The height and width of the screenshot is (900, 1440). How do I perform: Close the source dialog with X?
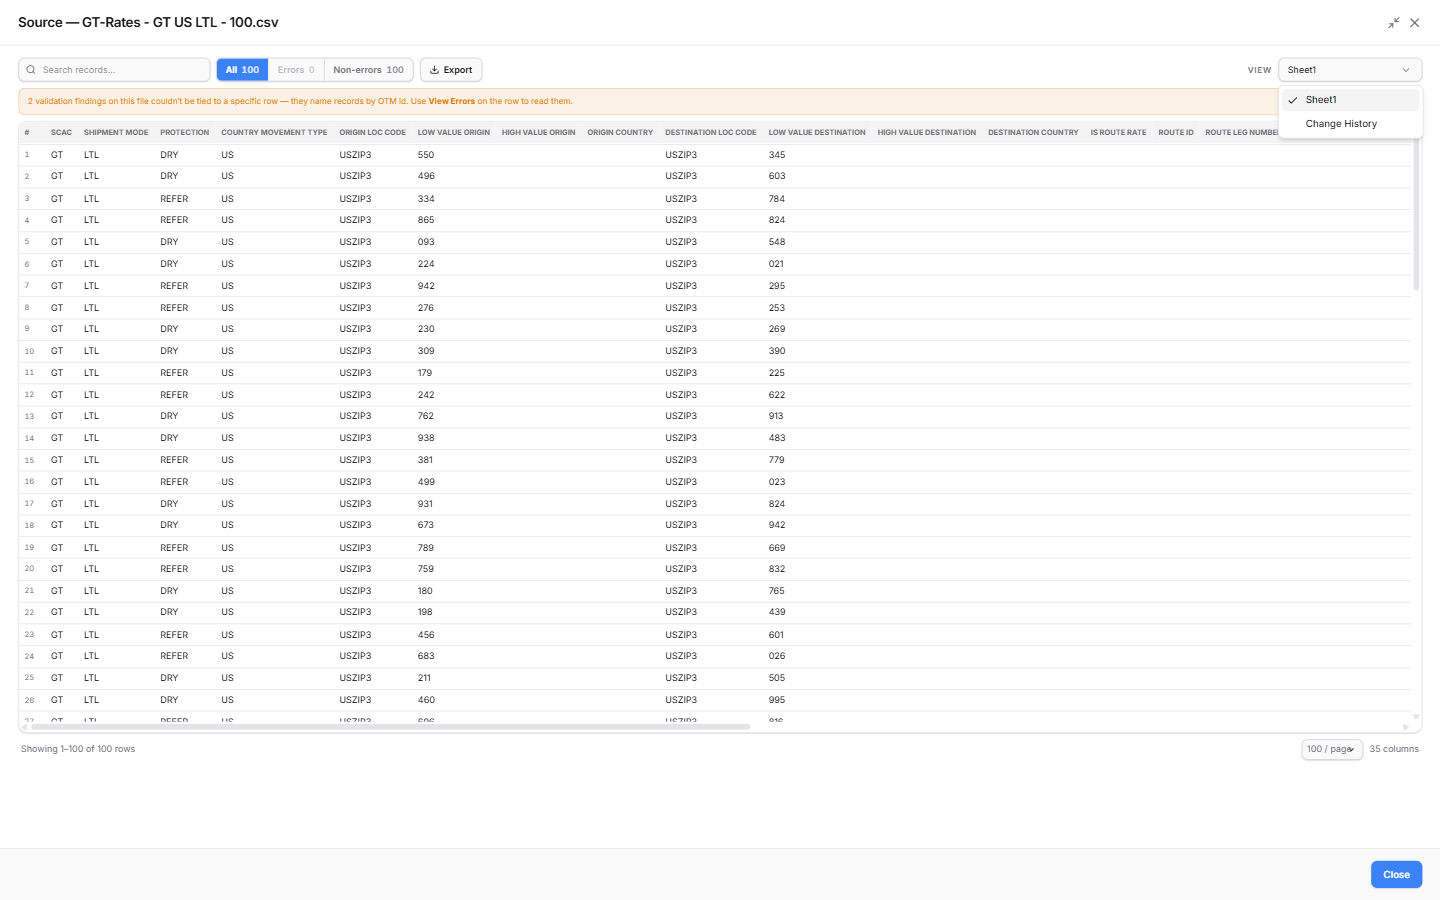pos(1414,23)
